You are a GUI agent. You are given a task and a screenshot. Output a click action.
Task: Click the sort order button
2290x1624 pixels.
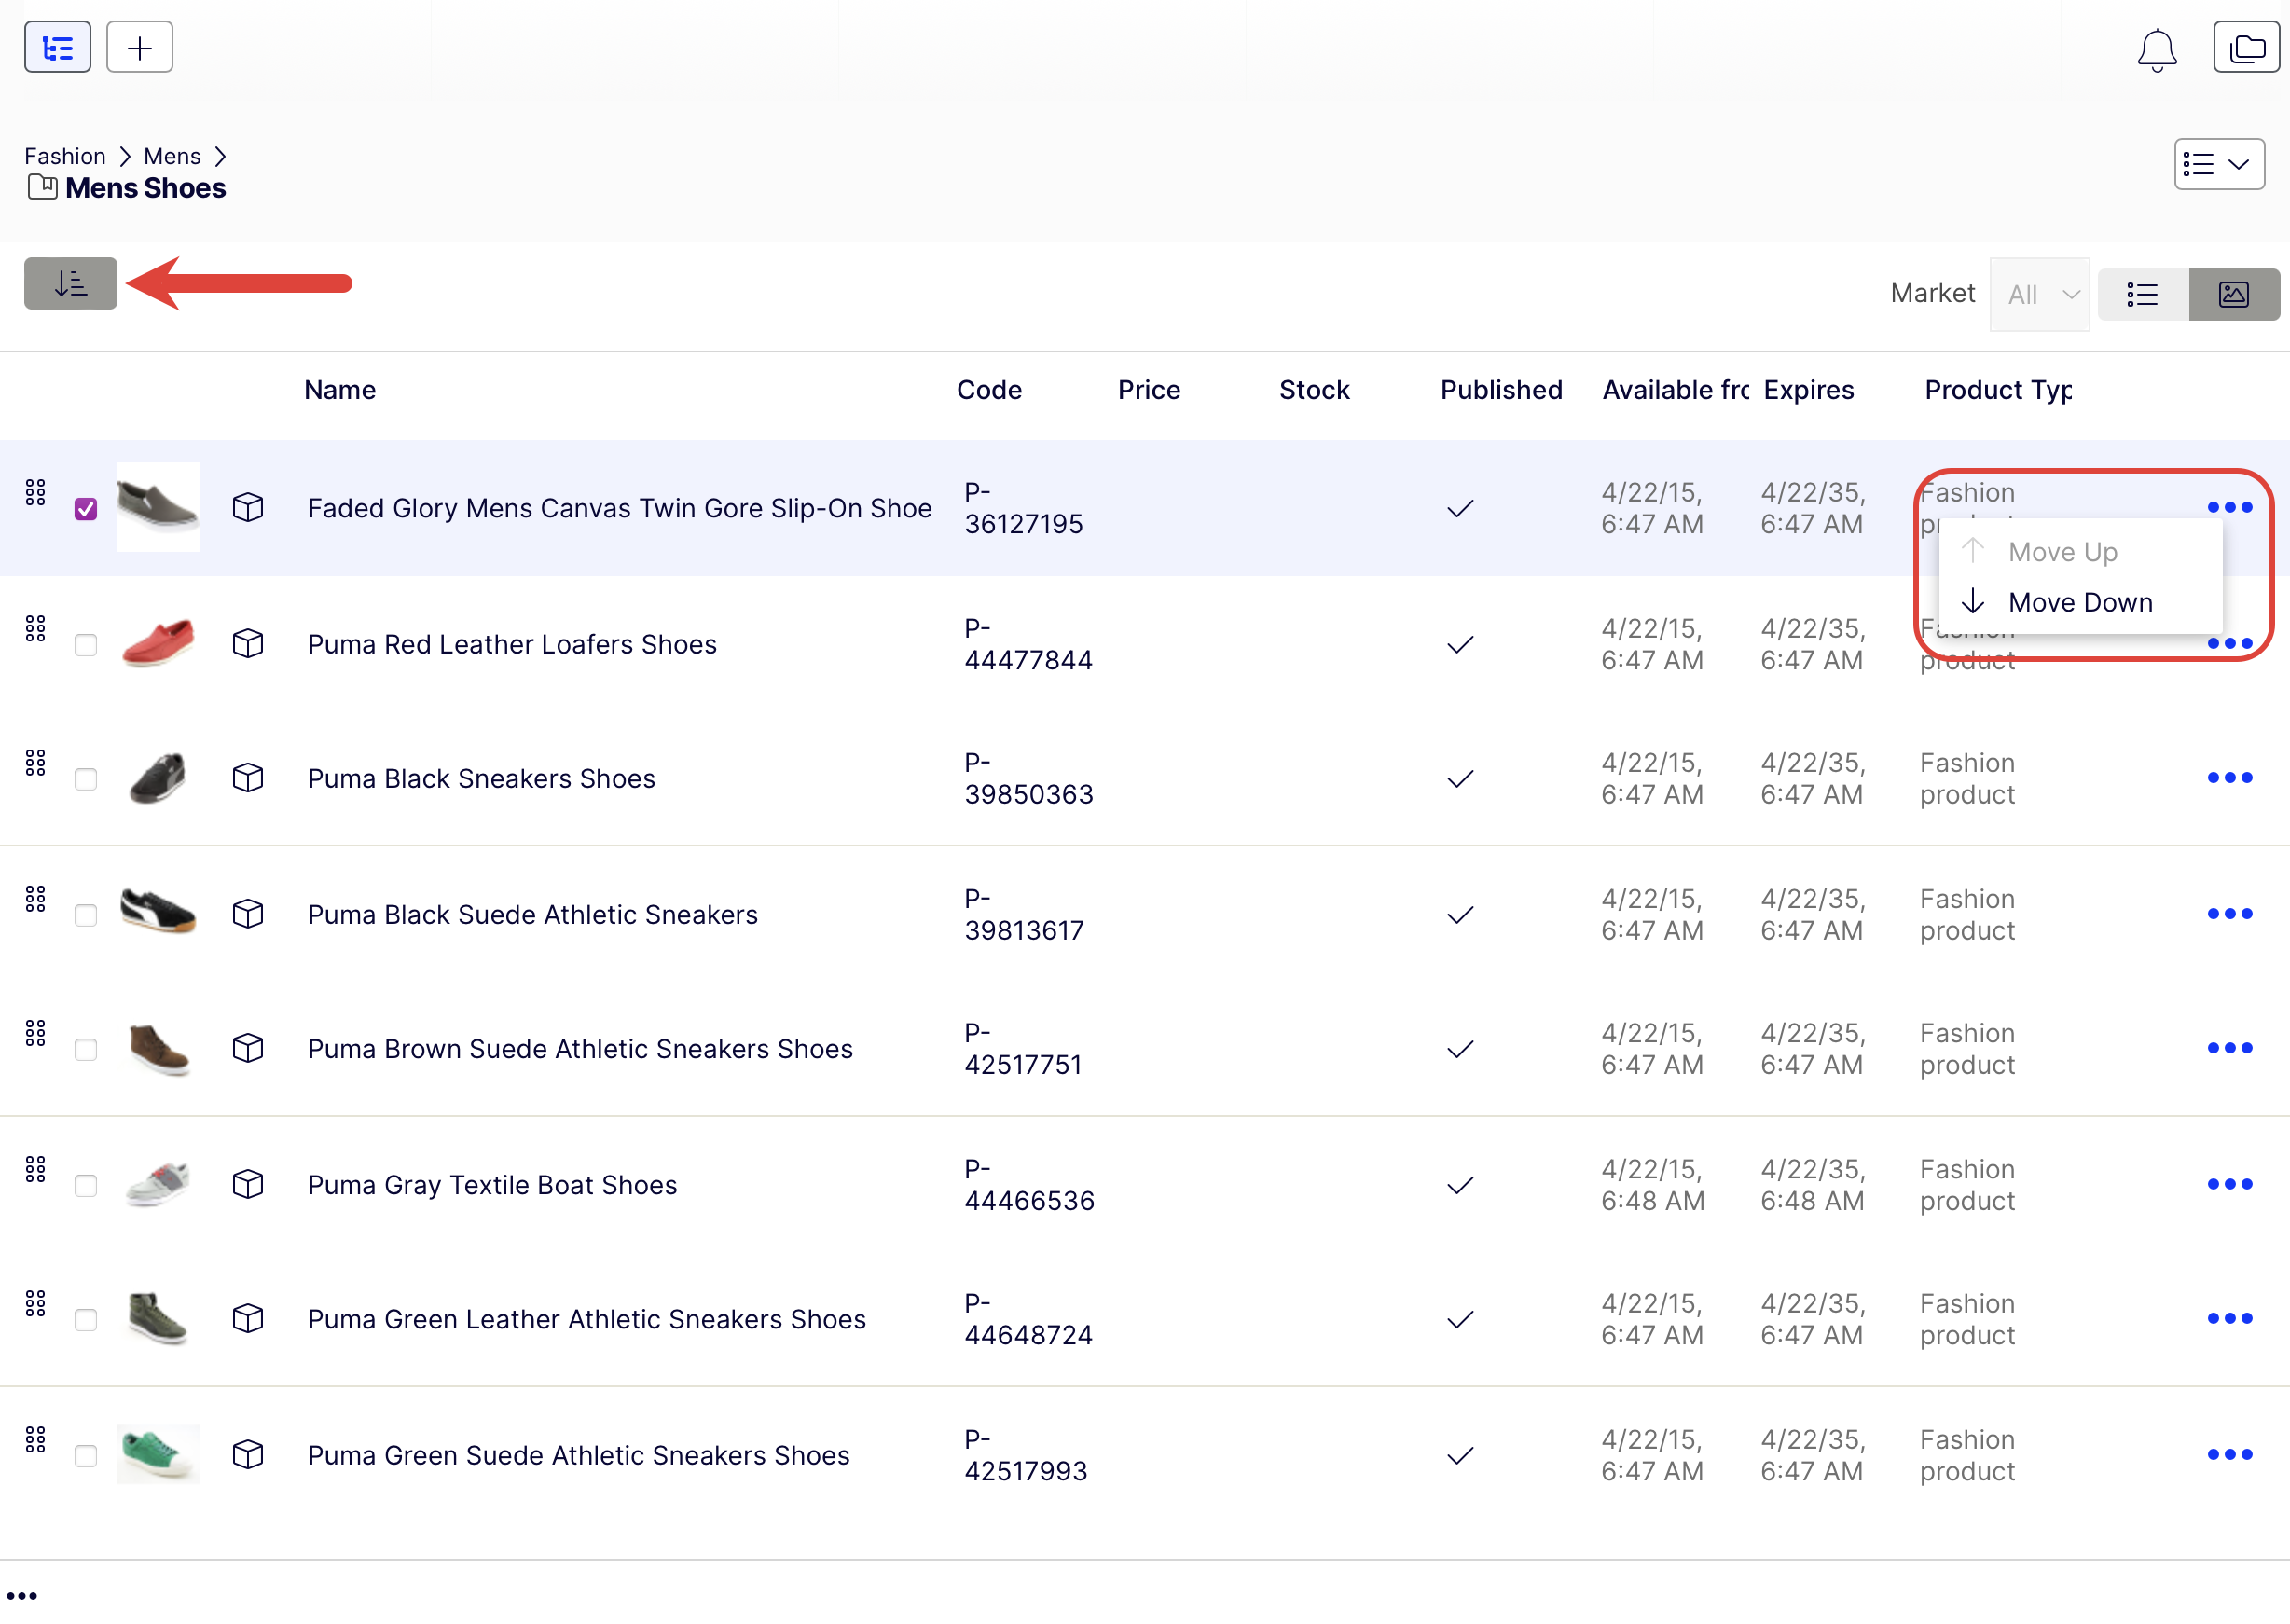tap(71, 283)
